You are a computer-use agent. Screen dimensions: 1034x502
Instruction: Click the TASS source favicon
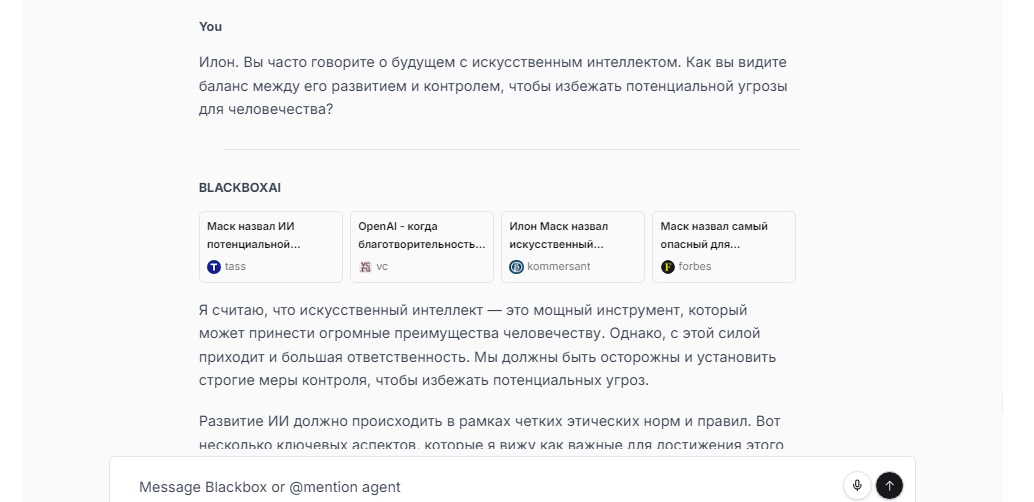[x=214, y=267]
